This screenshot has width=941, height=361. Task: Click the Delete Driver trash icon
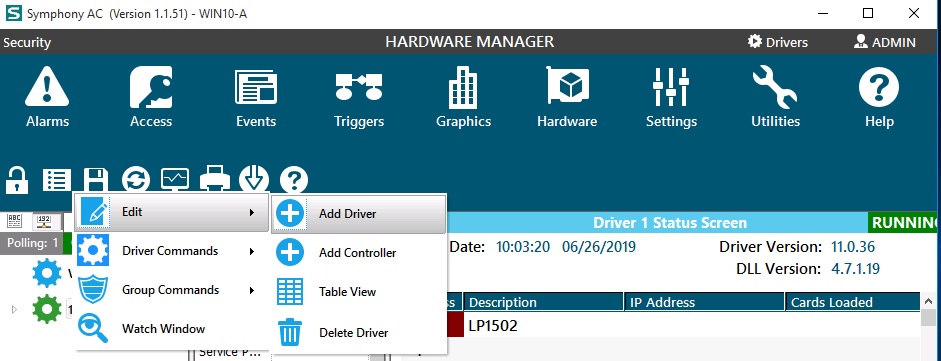pos(290,332)
